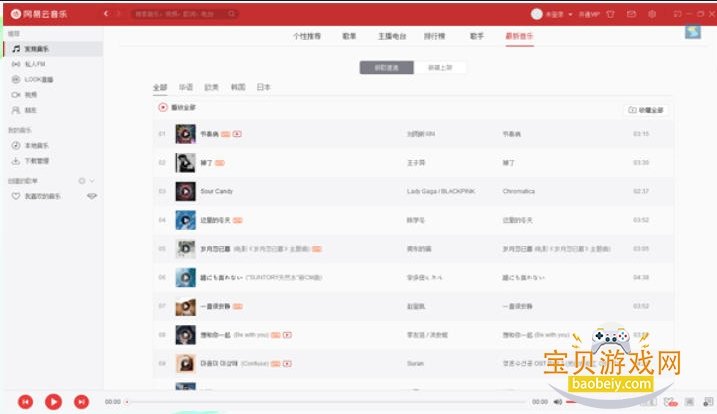
Task: Start playback with the red play button
Action: point(53,402)
